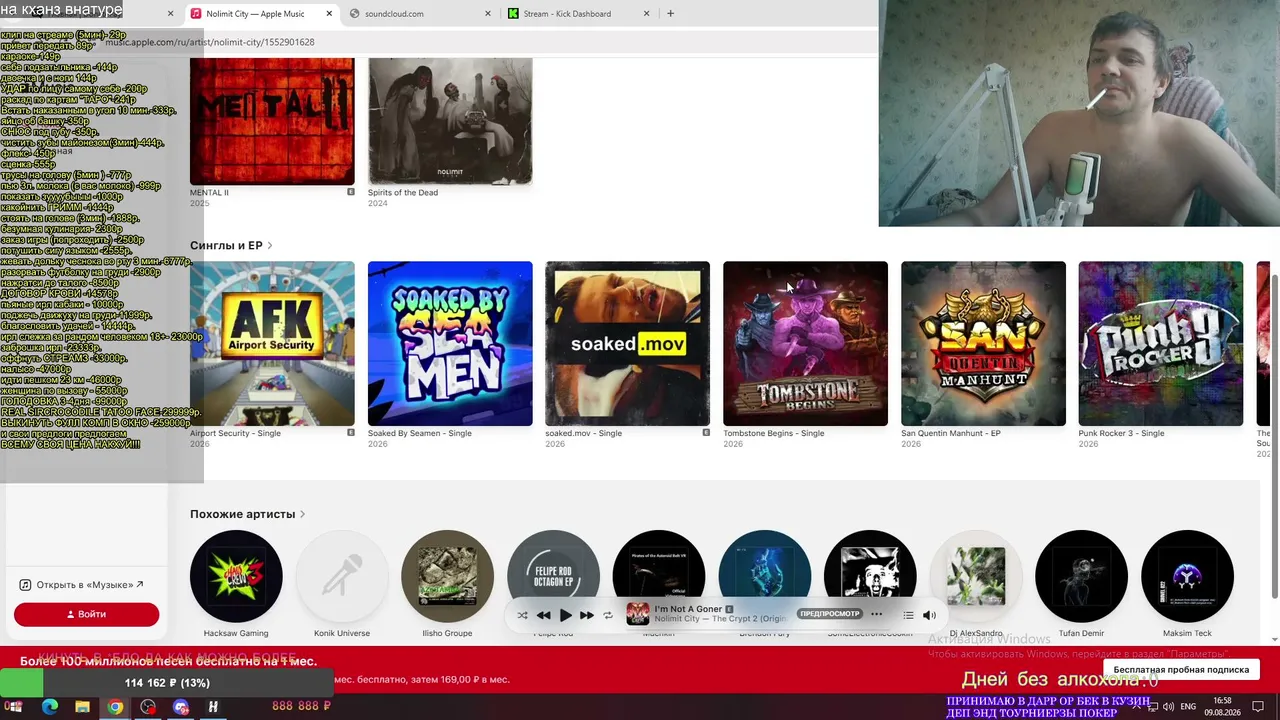Close the Kick Dashboard tab
This screenshot has width=1280, height=720.
(x=647, y=14)
